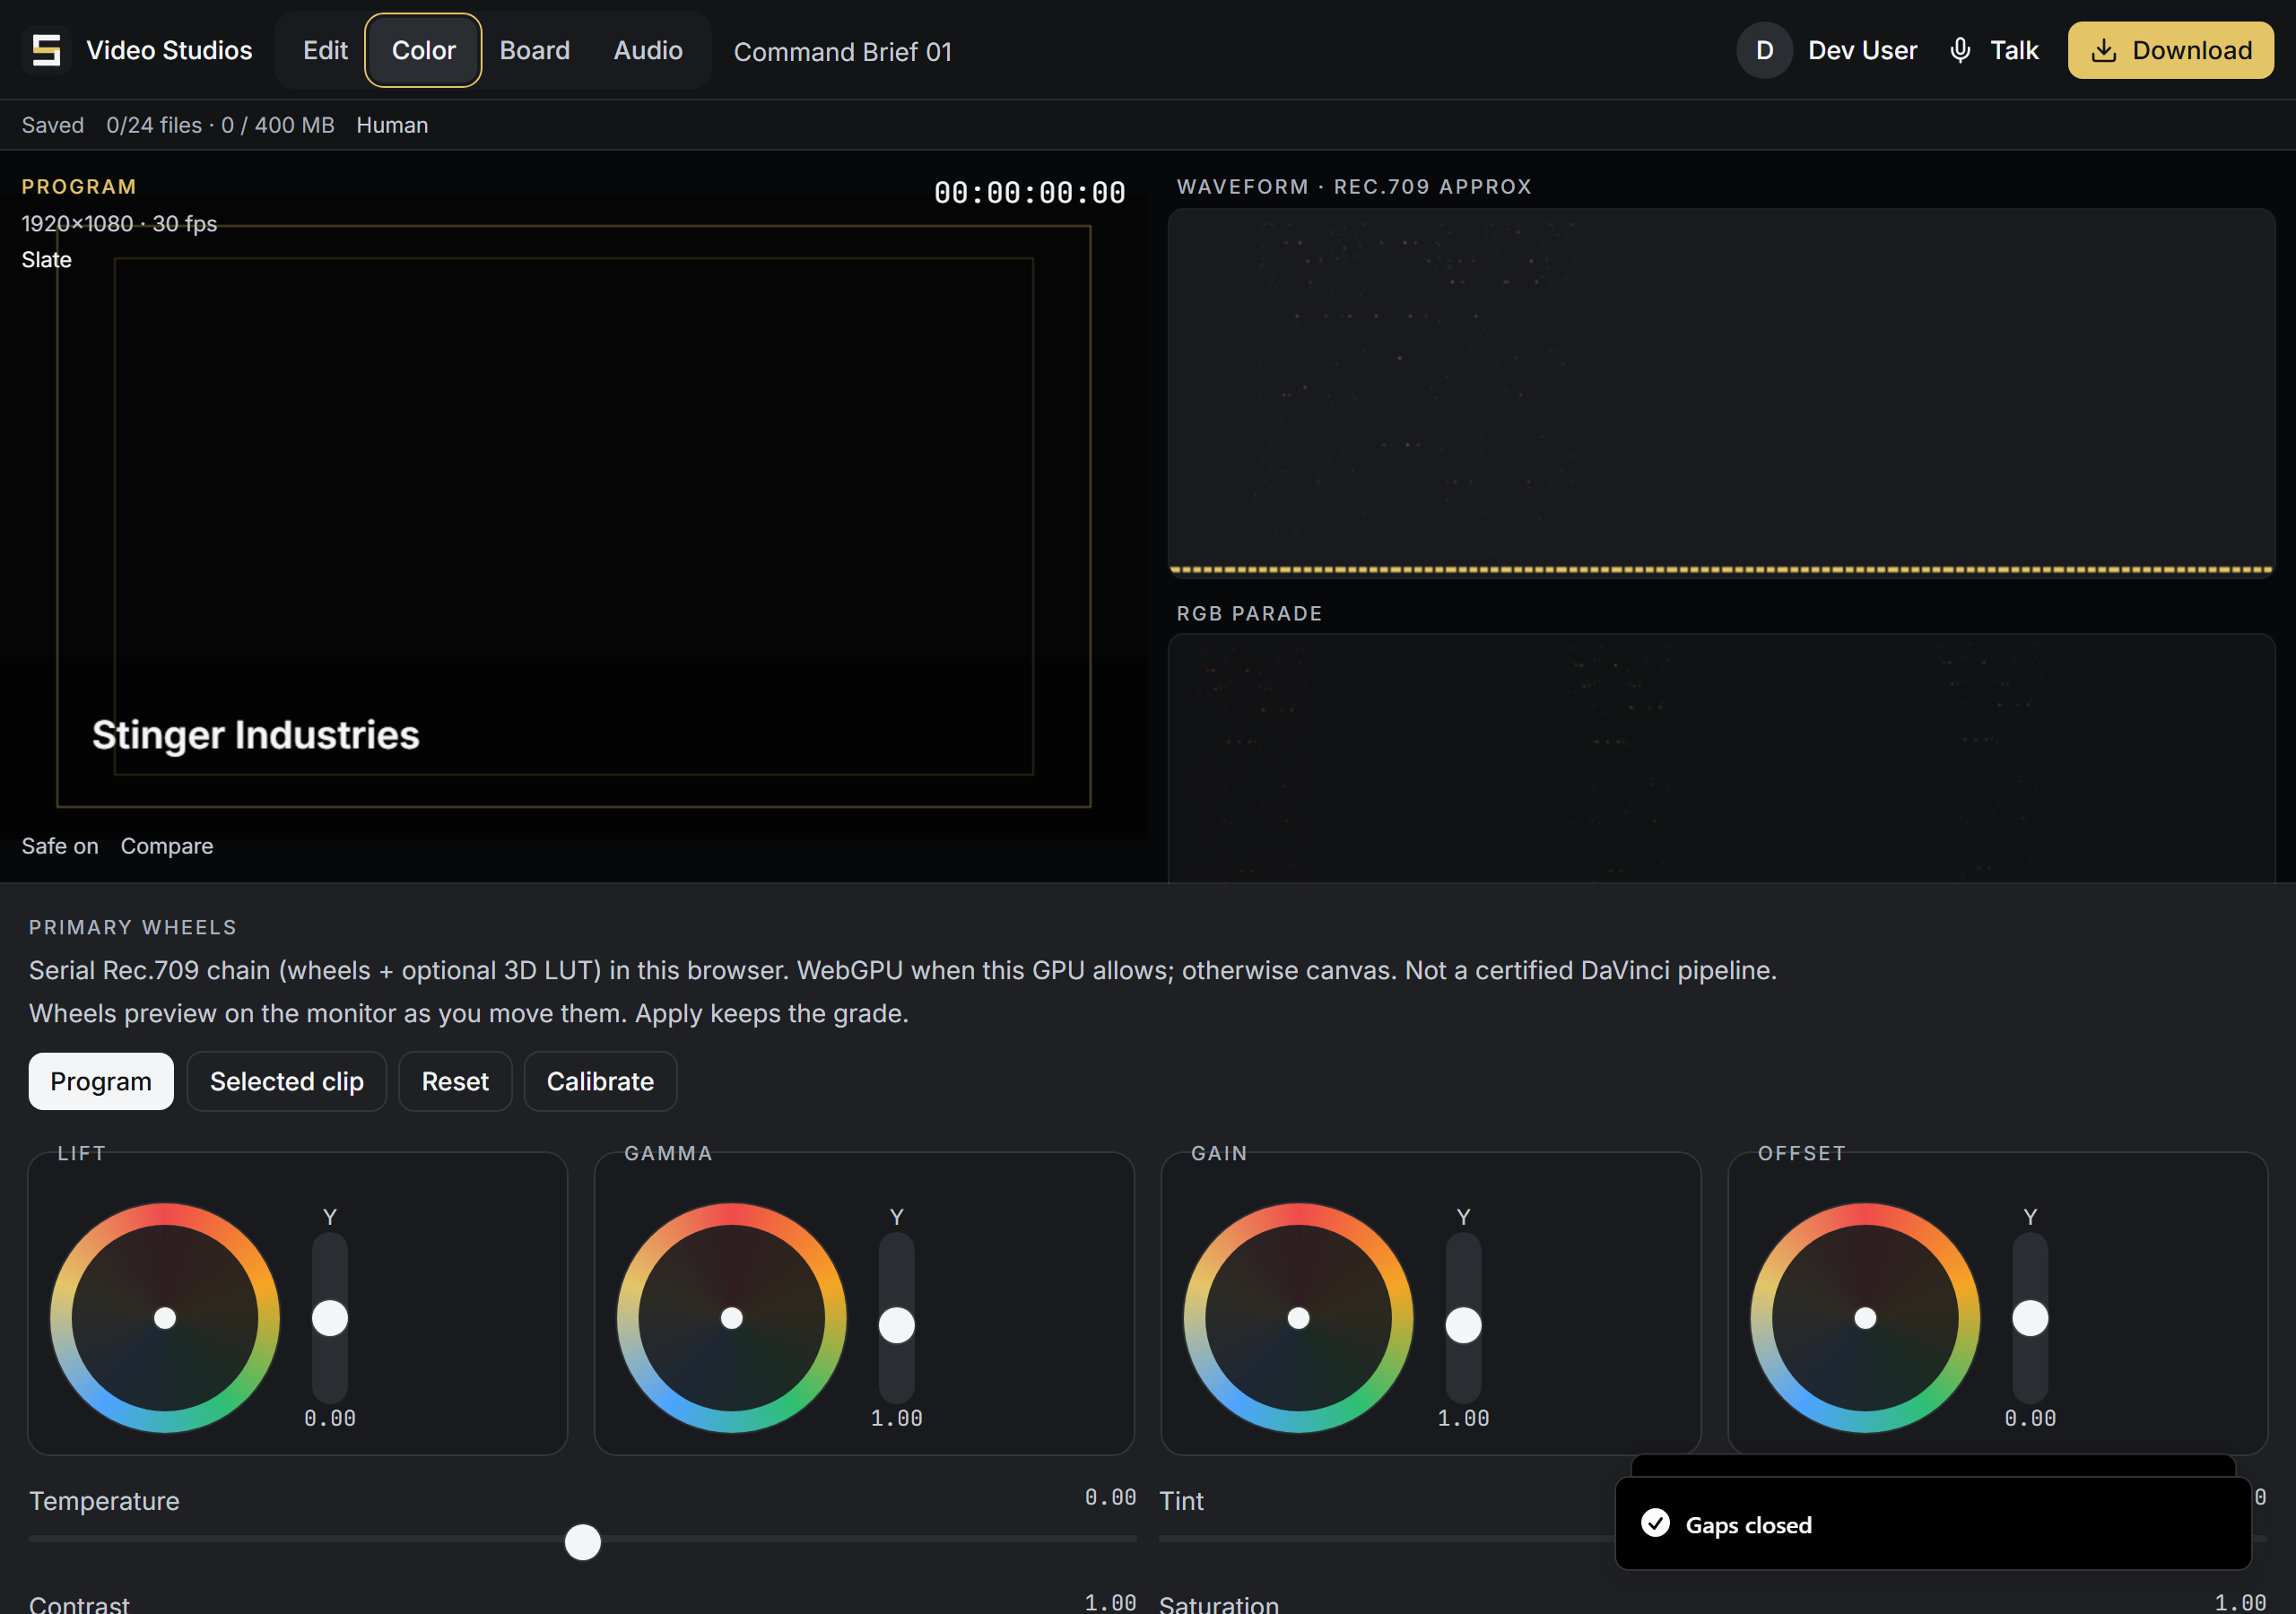Click the Human mode label
Screen dimensions: 2296x1614
click(392, 125)
